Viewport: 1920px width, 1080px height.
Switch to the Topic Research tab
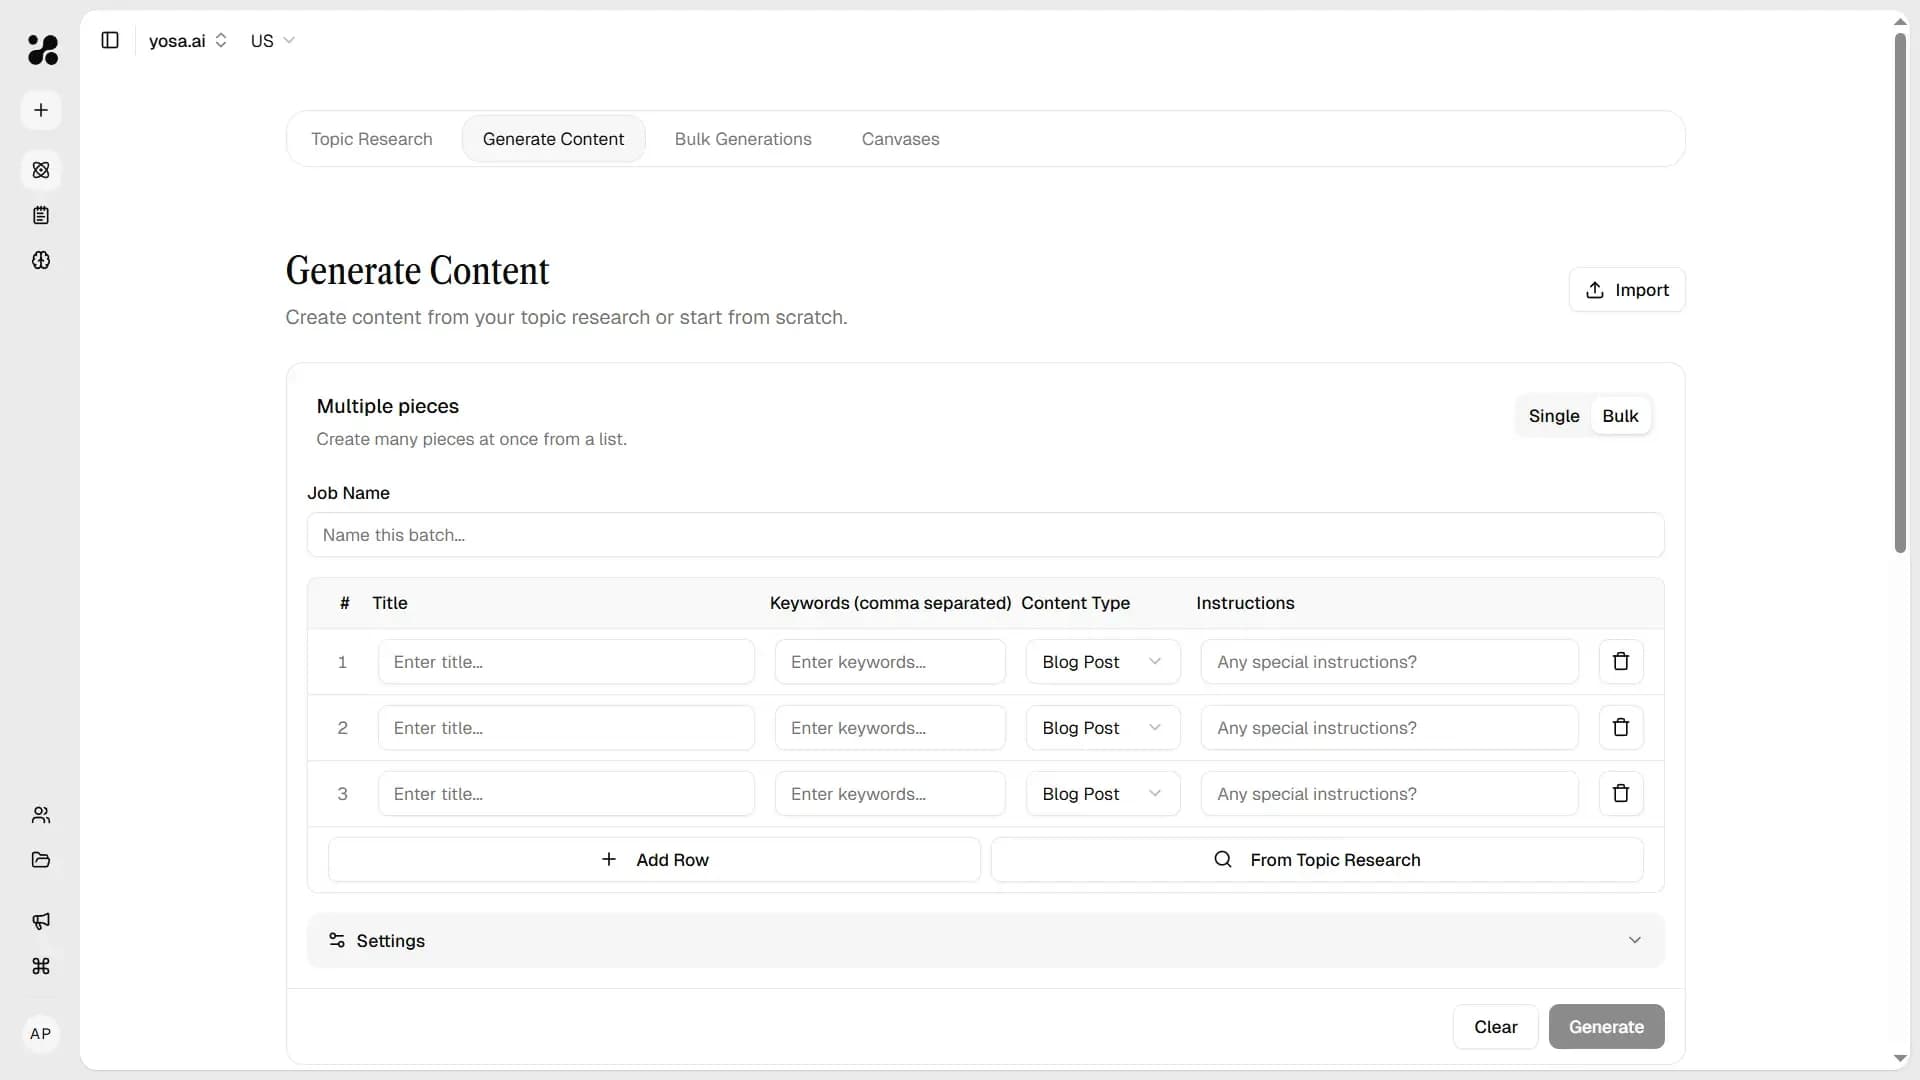[371, 139]
